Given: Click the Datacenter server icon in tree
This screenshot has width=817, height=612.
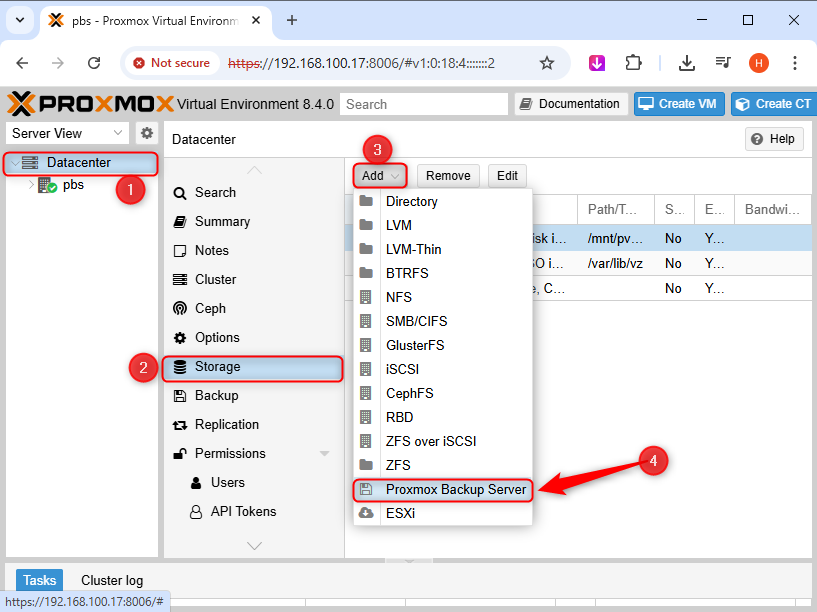Looking at the screenshot, I should [30, 163].
